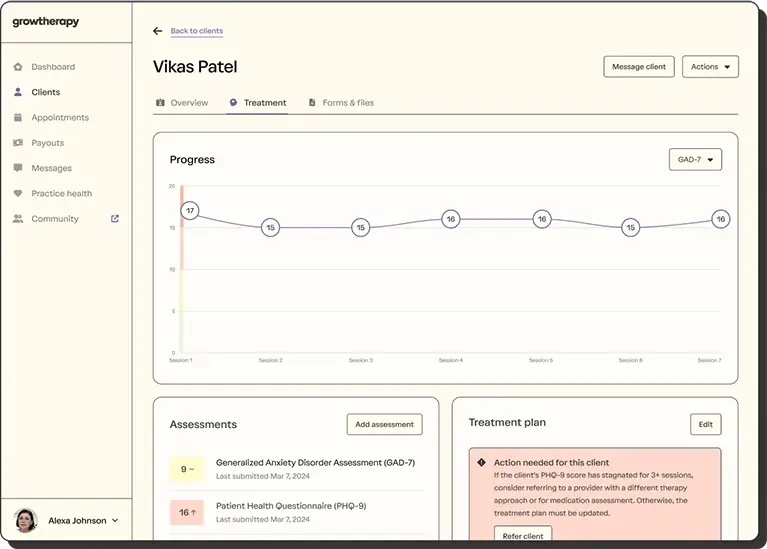Click the Add assessment button
767x549 pixels.
pyautogui.click(x=384, y=425)
